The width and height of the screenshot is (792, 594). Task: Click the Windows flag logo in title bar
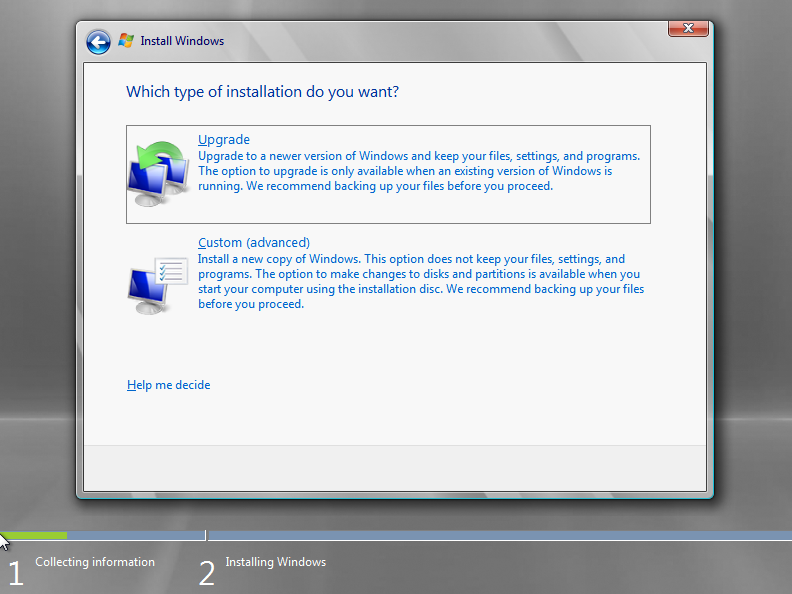coord(126,40)
